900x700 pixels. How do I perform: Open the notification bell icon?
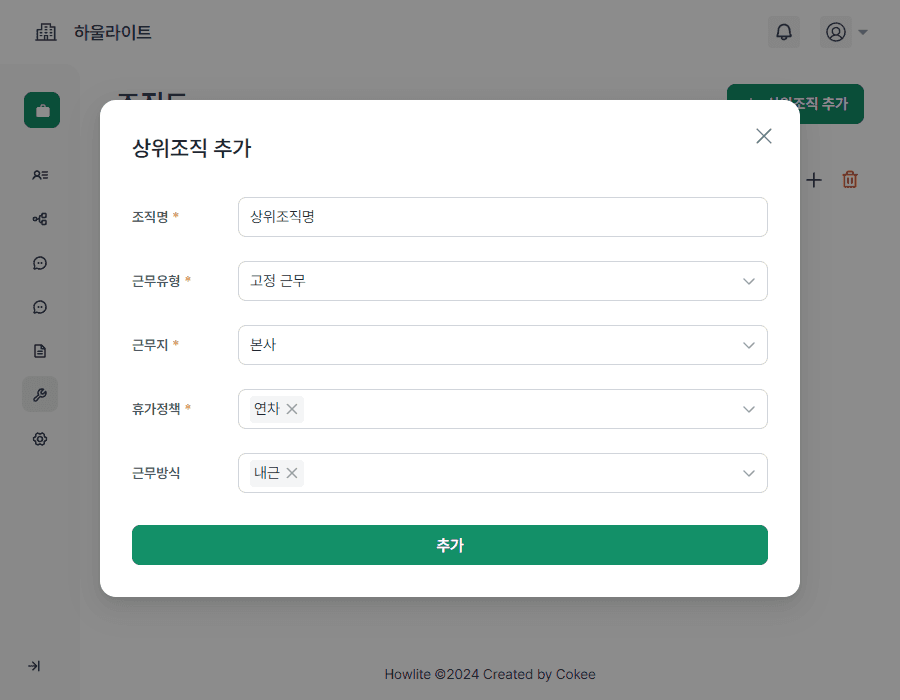[x=783, y=31]
